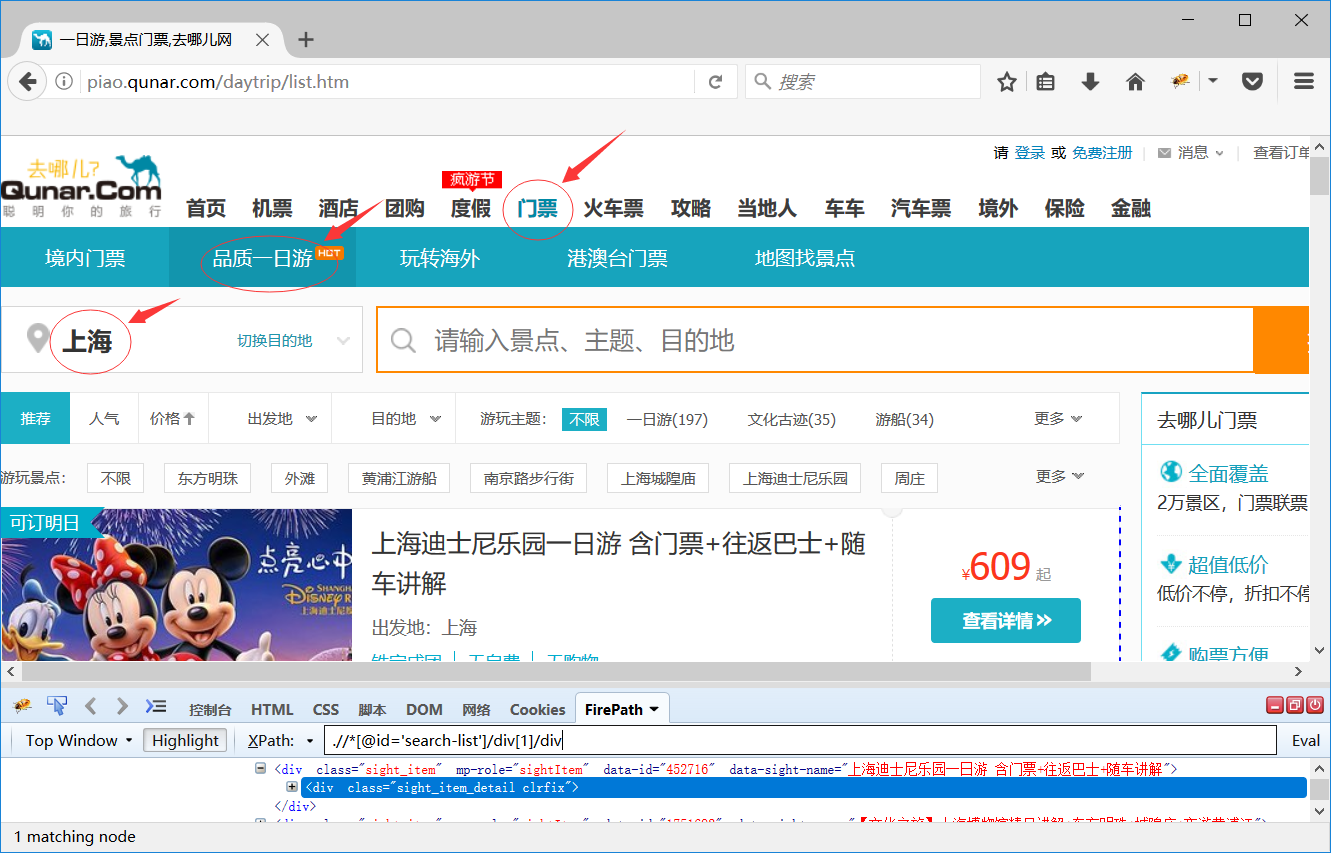Click into the XPath expression input field
The height and width of the screenshot is (853, 1331).
click(800, 740)
